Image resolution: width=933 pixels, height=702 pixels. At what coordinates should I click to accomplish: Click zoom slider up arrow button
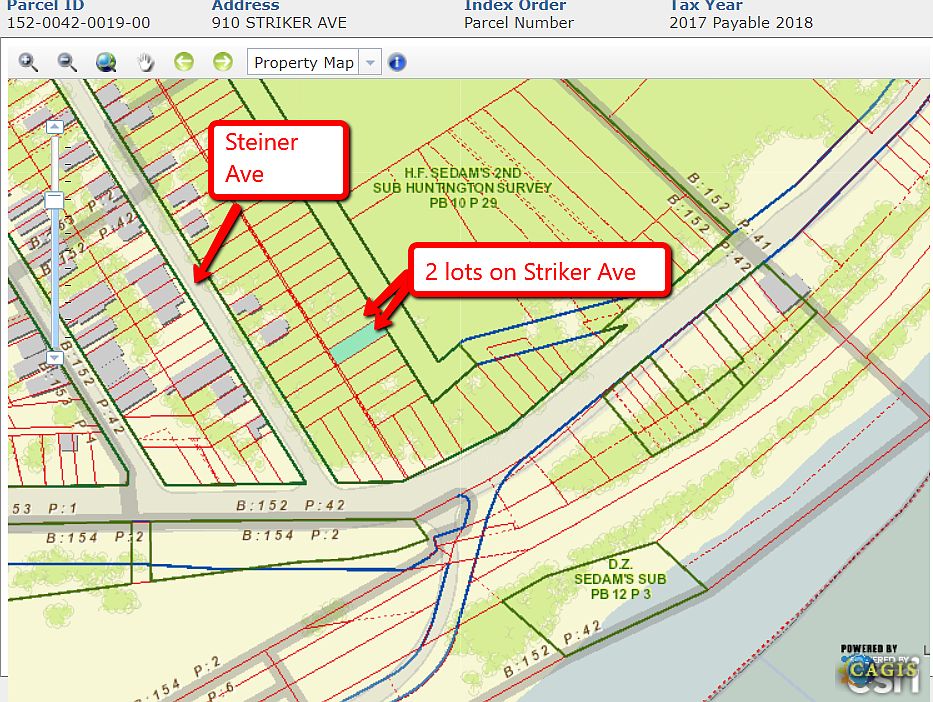[x=55, y=127]
